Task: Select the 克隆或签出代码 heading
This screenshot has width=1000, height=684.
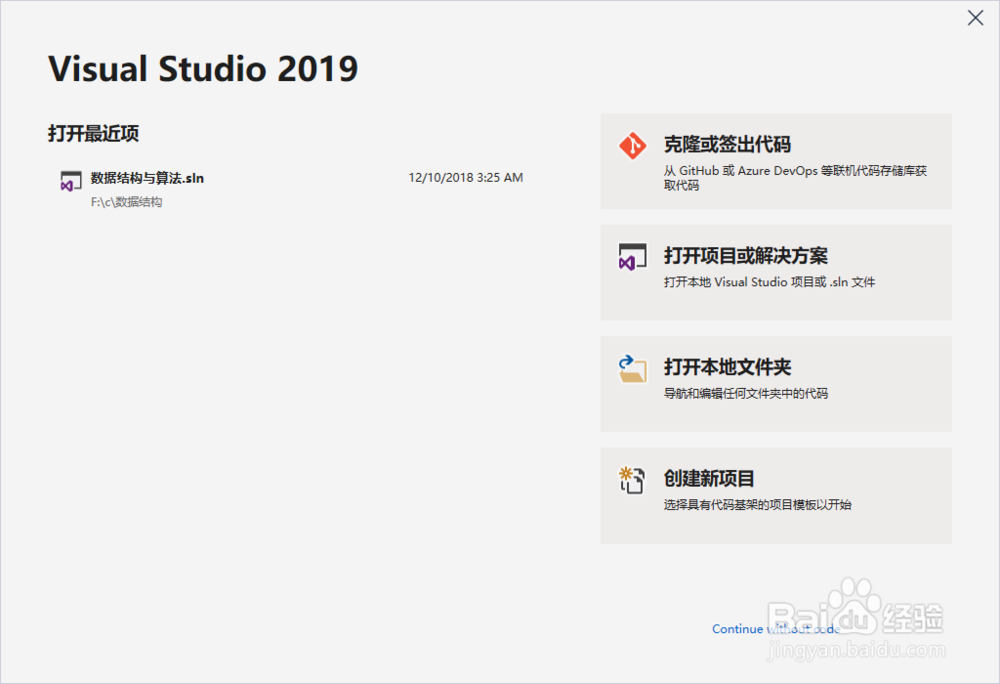Action: [727, 145]
